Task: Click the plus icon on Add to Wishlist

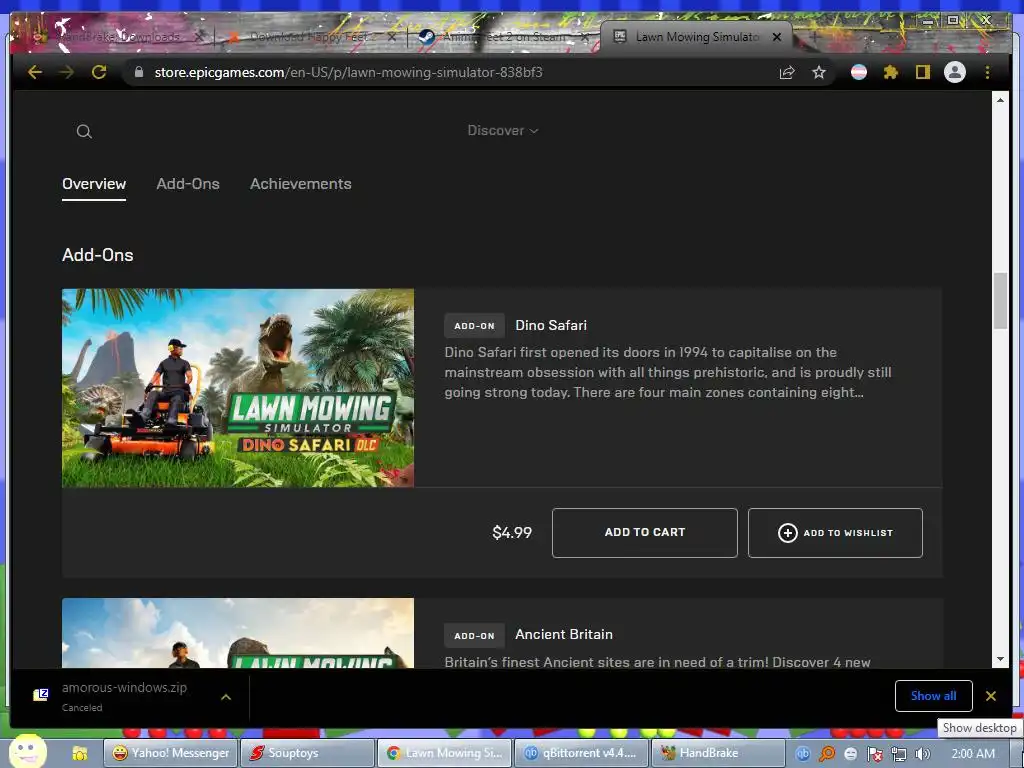Action: pos(788,533)
